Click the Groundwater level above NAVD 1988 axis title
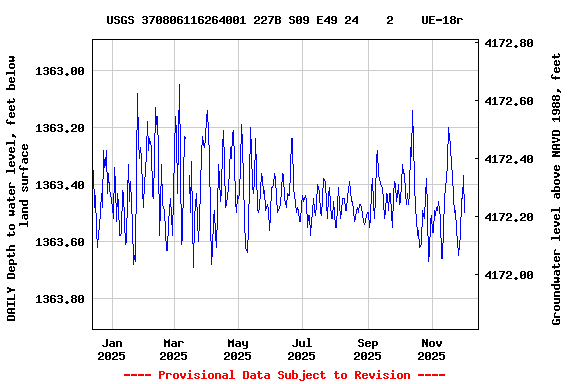The width and height of the screenshot is (576, 384). [556, 189]
